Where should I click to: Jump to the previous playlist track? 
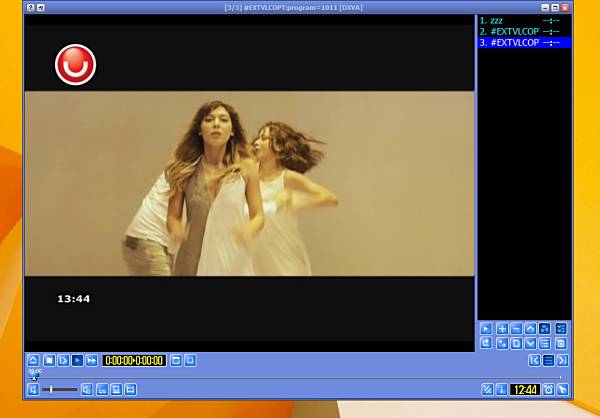coord(534,360)
